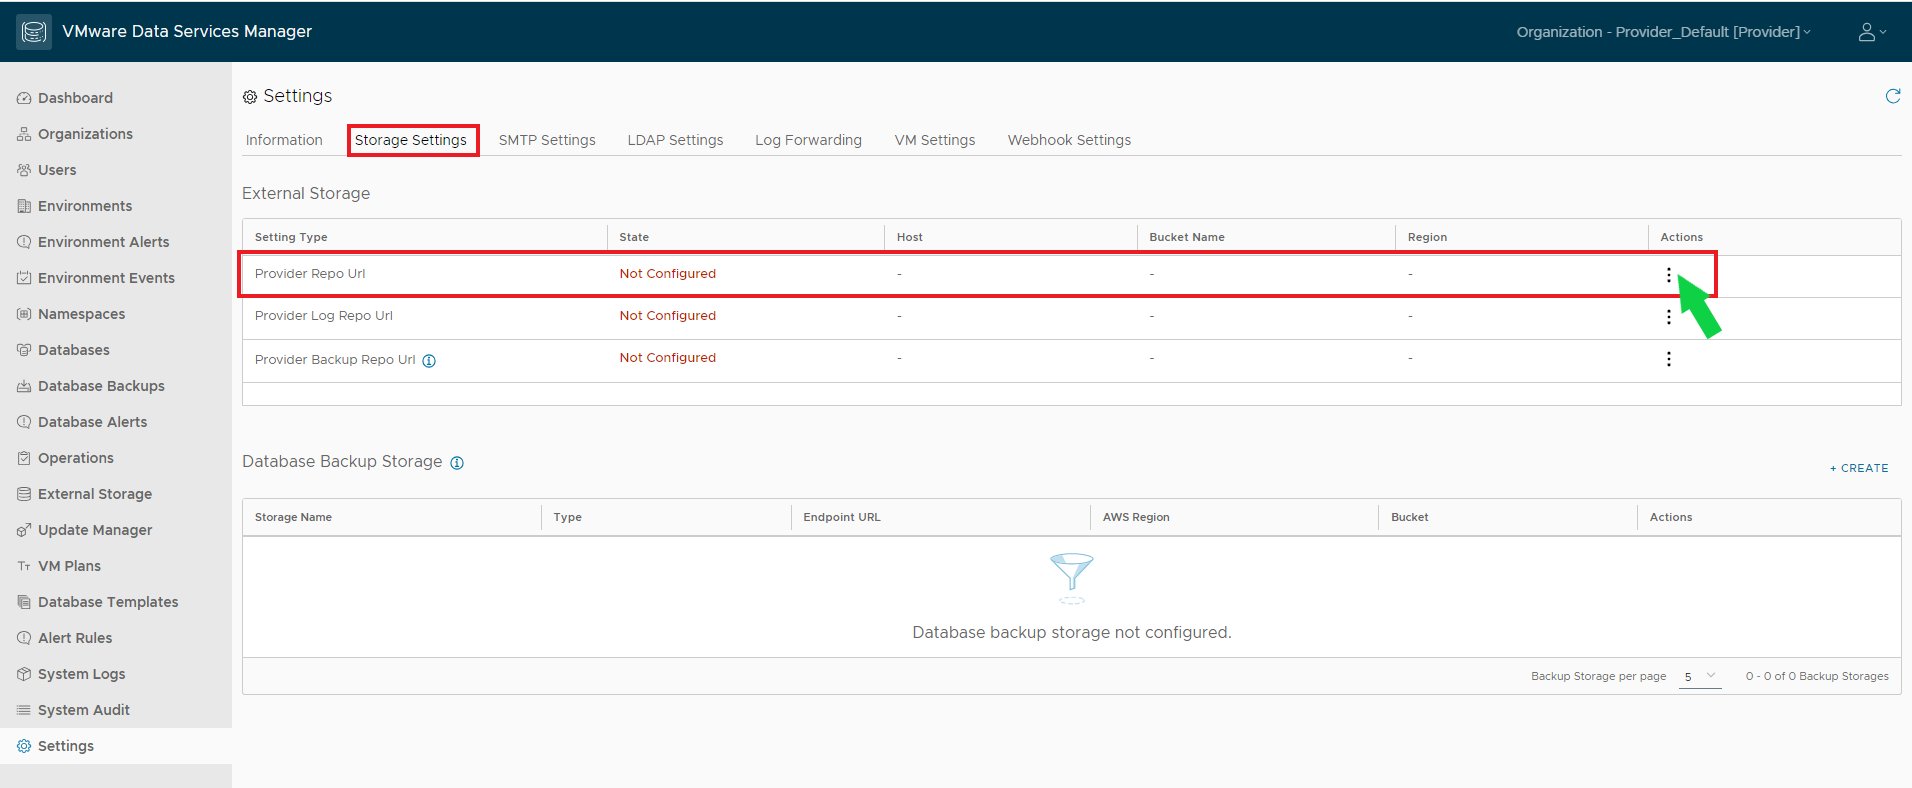Open the VM Settings tab
This screenshot has height=788, width=1912.
(935, 140)
